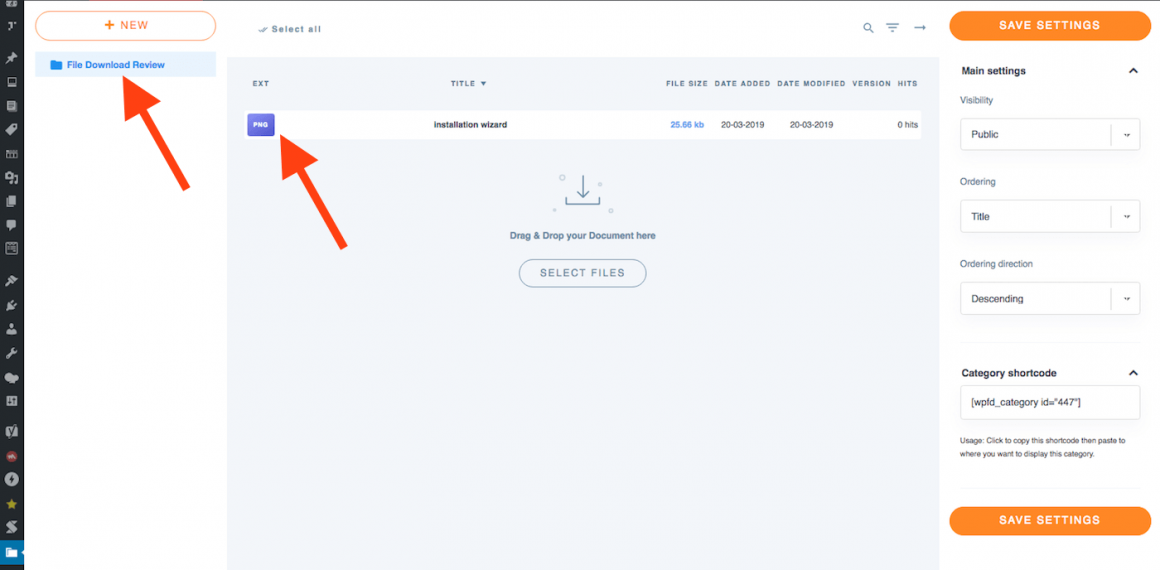Viewport: 1160px width, 570px height.
Task: Open Ordering direction dropdown showing Descending
Action: (x=1050, y=299)
